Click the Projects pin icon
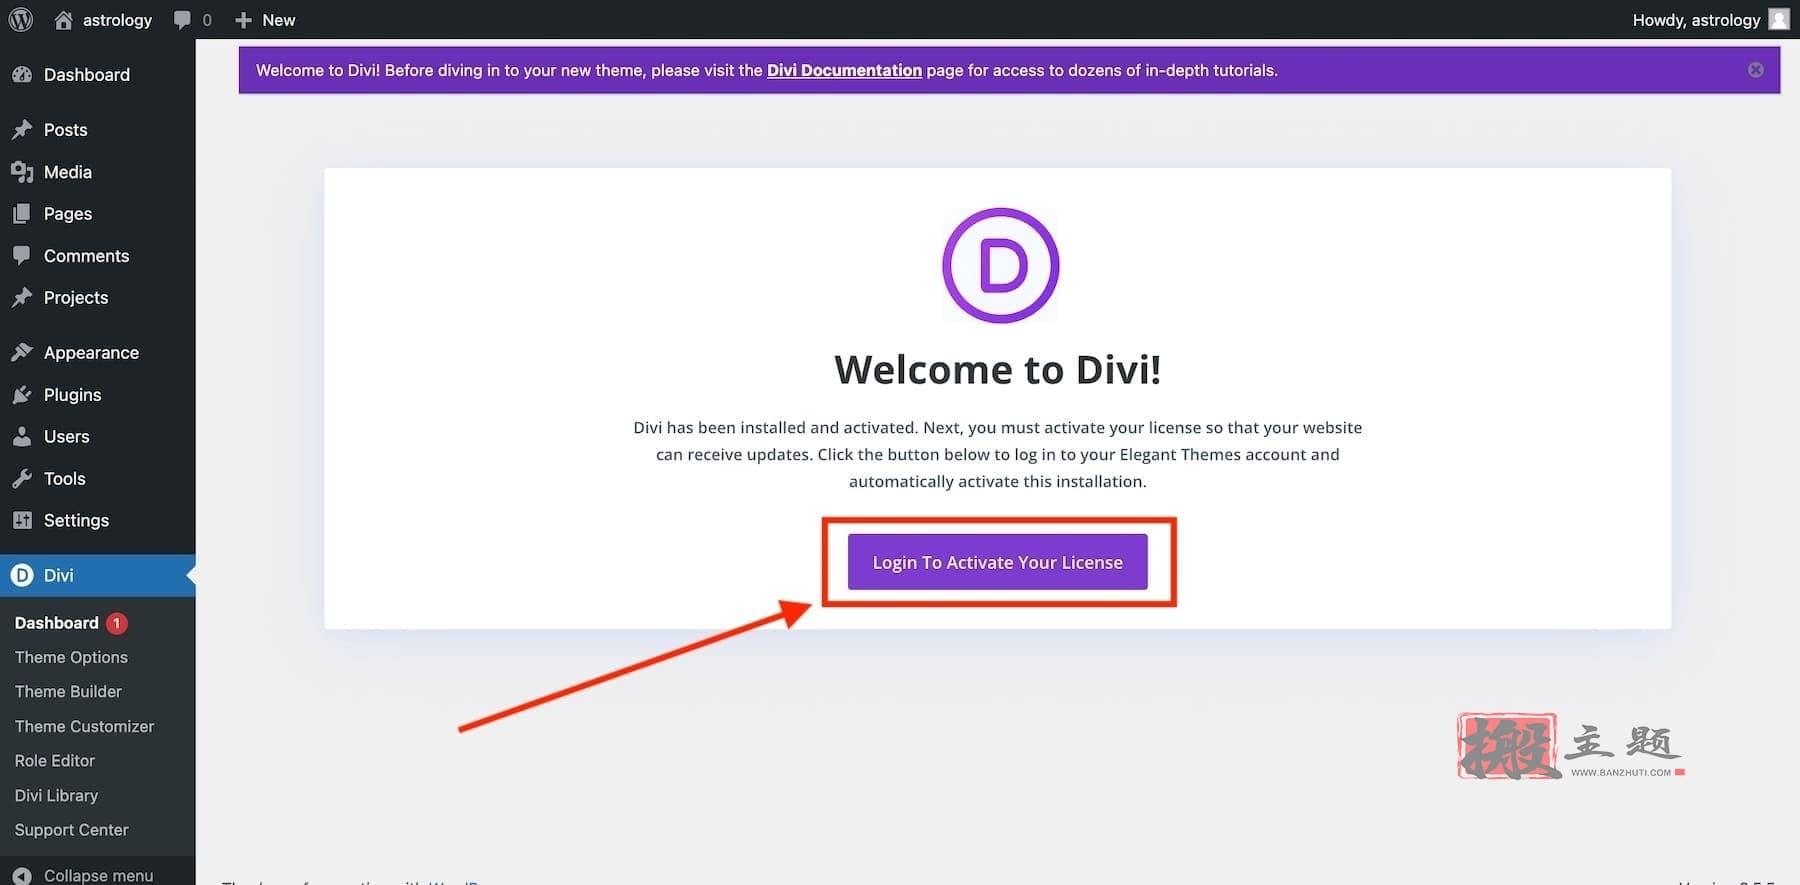1800x885 pixels. pos(22,297)
